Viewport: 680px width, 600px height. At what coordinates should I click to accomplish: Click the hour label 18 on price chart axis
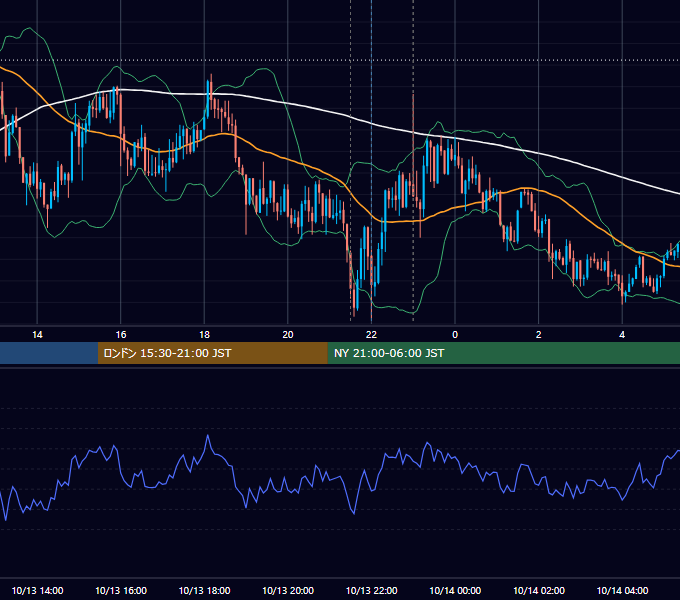(x=204, y=335)
